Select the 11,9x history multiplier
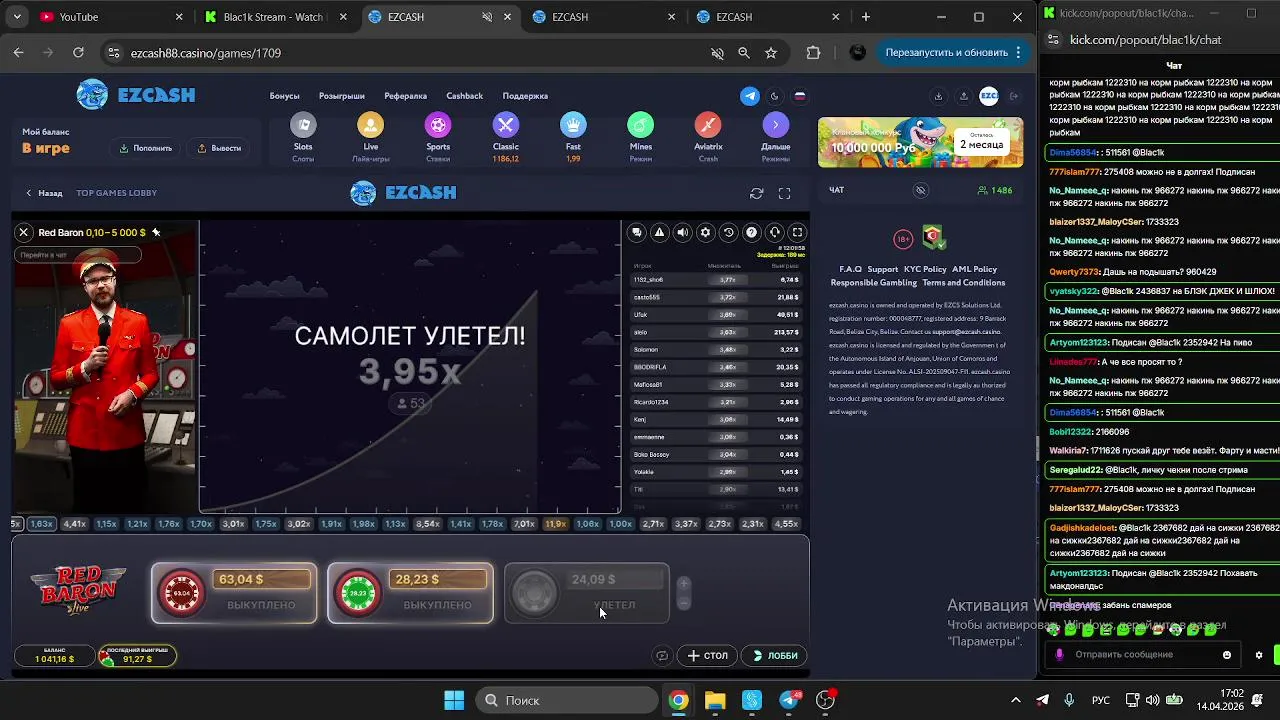The width and height of the screenshot is (1280, 720). click(x=555, y=524)
